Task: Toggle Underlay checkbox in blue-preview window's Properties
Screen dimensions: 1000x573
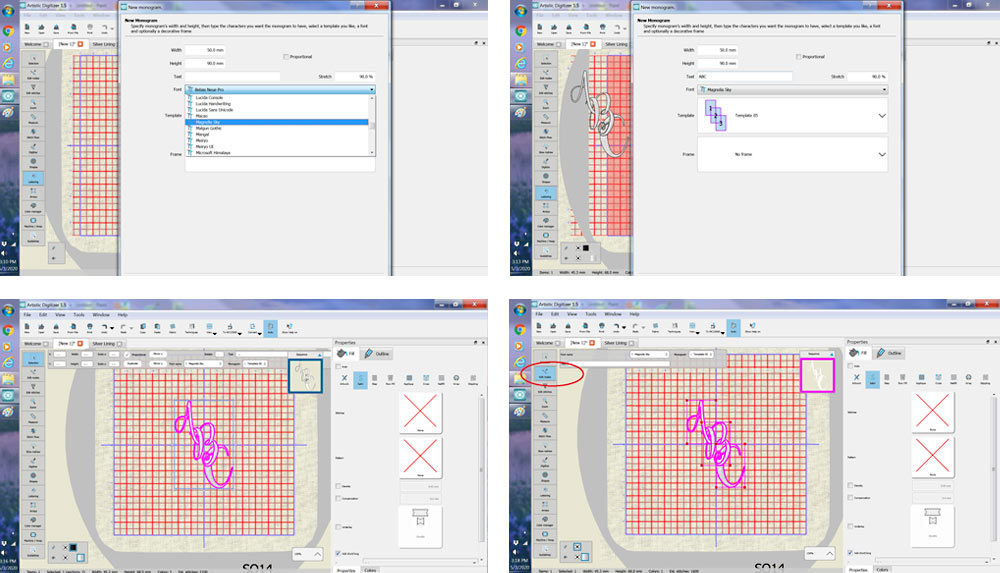Action: point(338,526)
